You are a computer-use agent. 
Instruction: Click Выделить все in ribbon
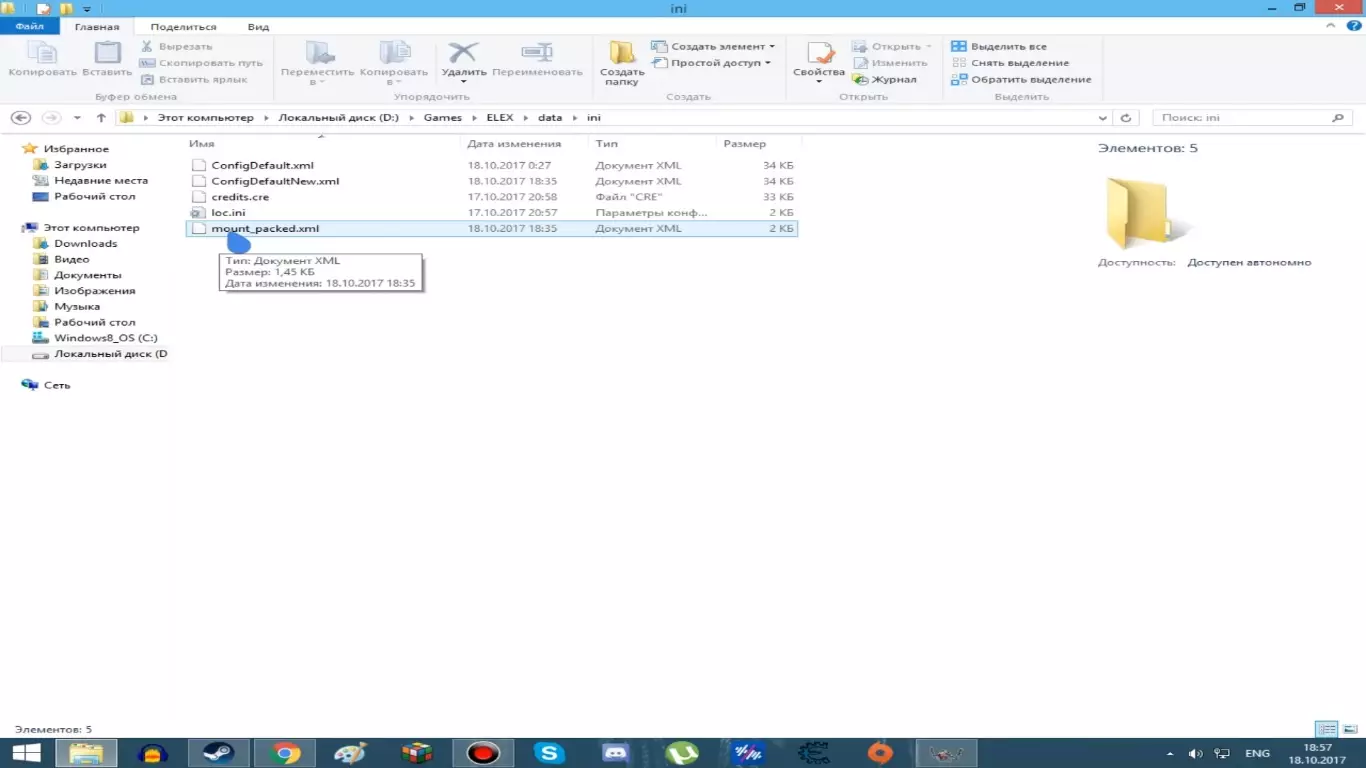[999, 46]
